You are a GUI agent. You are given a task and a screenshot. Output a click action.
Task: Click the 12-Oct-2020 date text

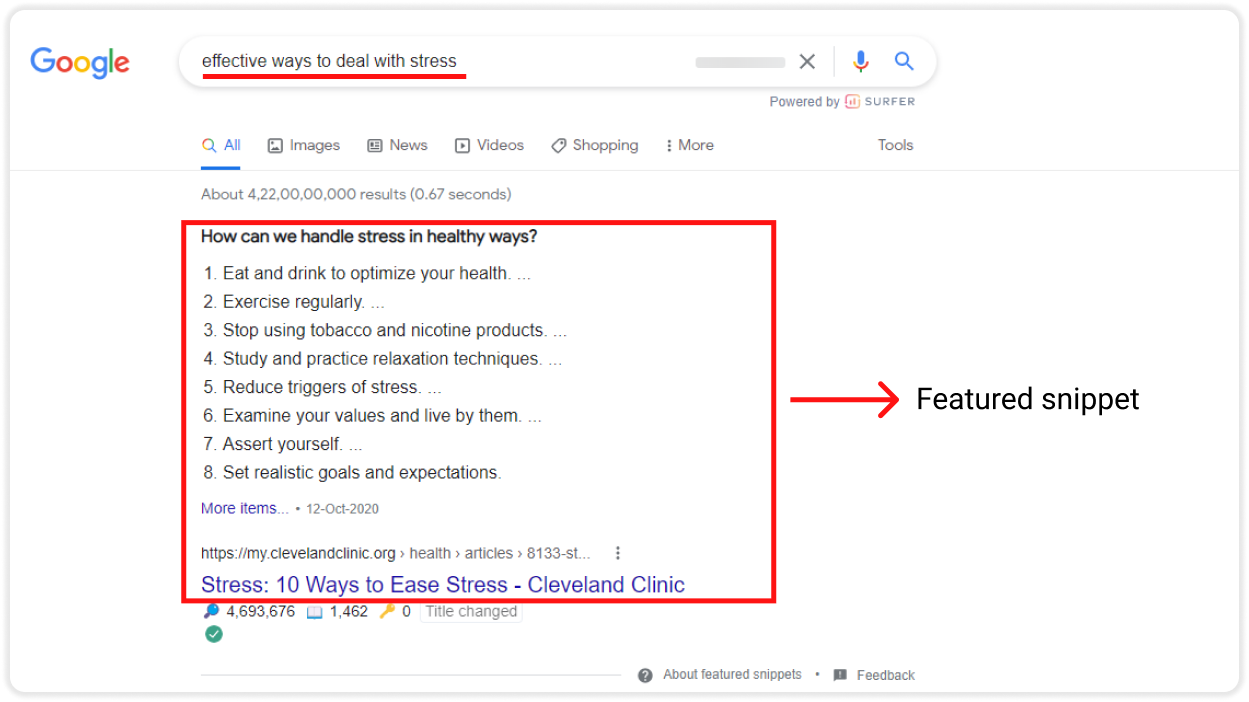(342, 509)
